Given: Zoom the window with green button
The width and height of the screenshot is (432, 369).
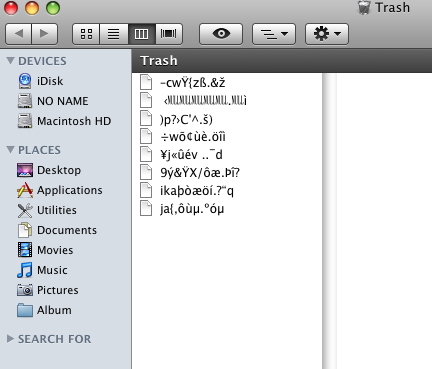Looking at the screenshot, I should tap(53, 8).
